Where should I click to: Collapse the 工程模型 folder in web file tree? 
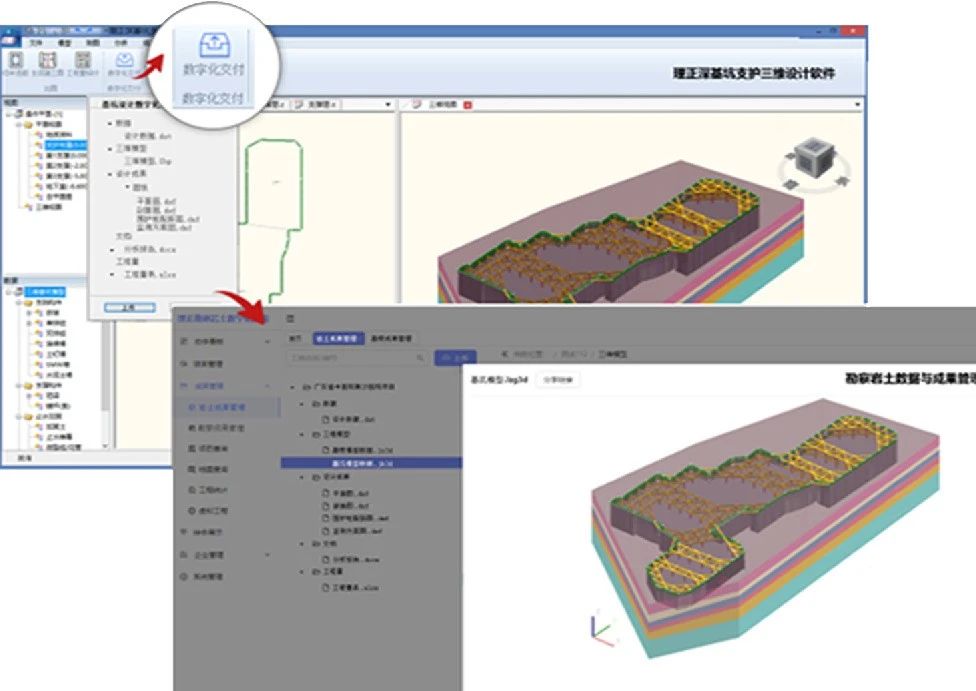(302, 435)
